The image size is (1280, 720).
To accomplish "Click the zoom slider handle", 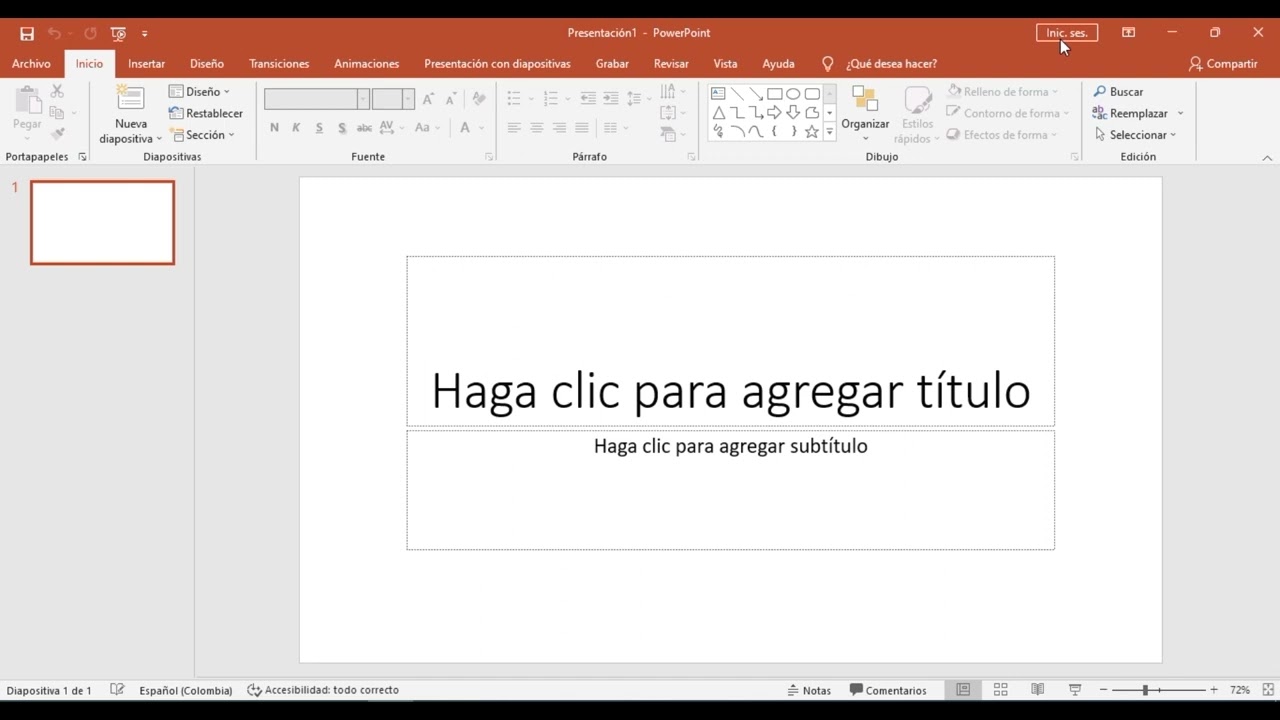I will point(1146,690).
